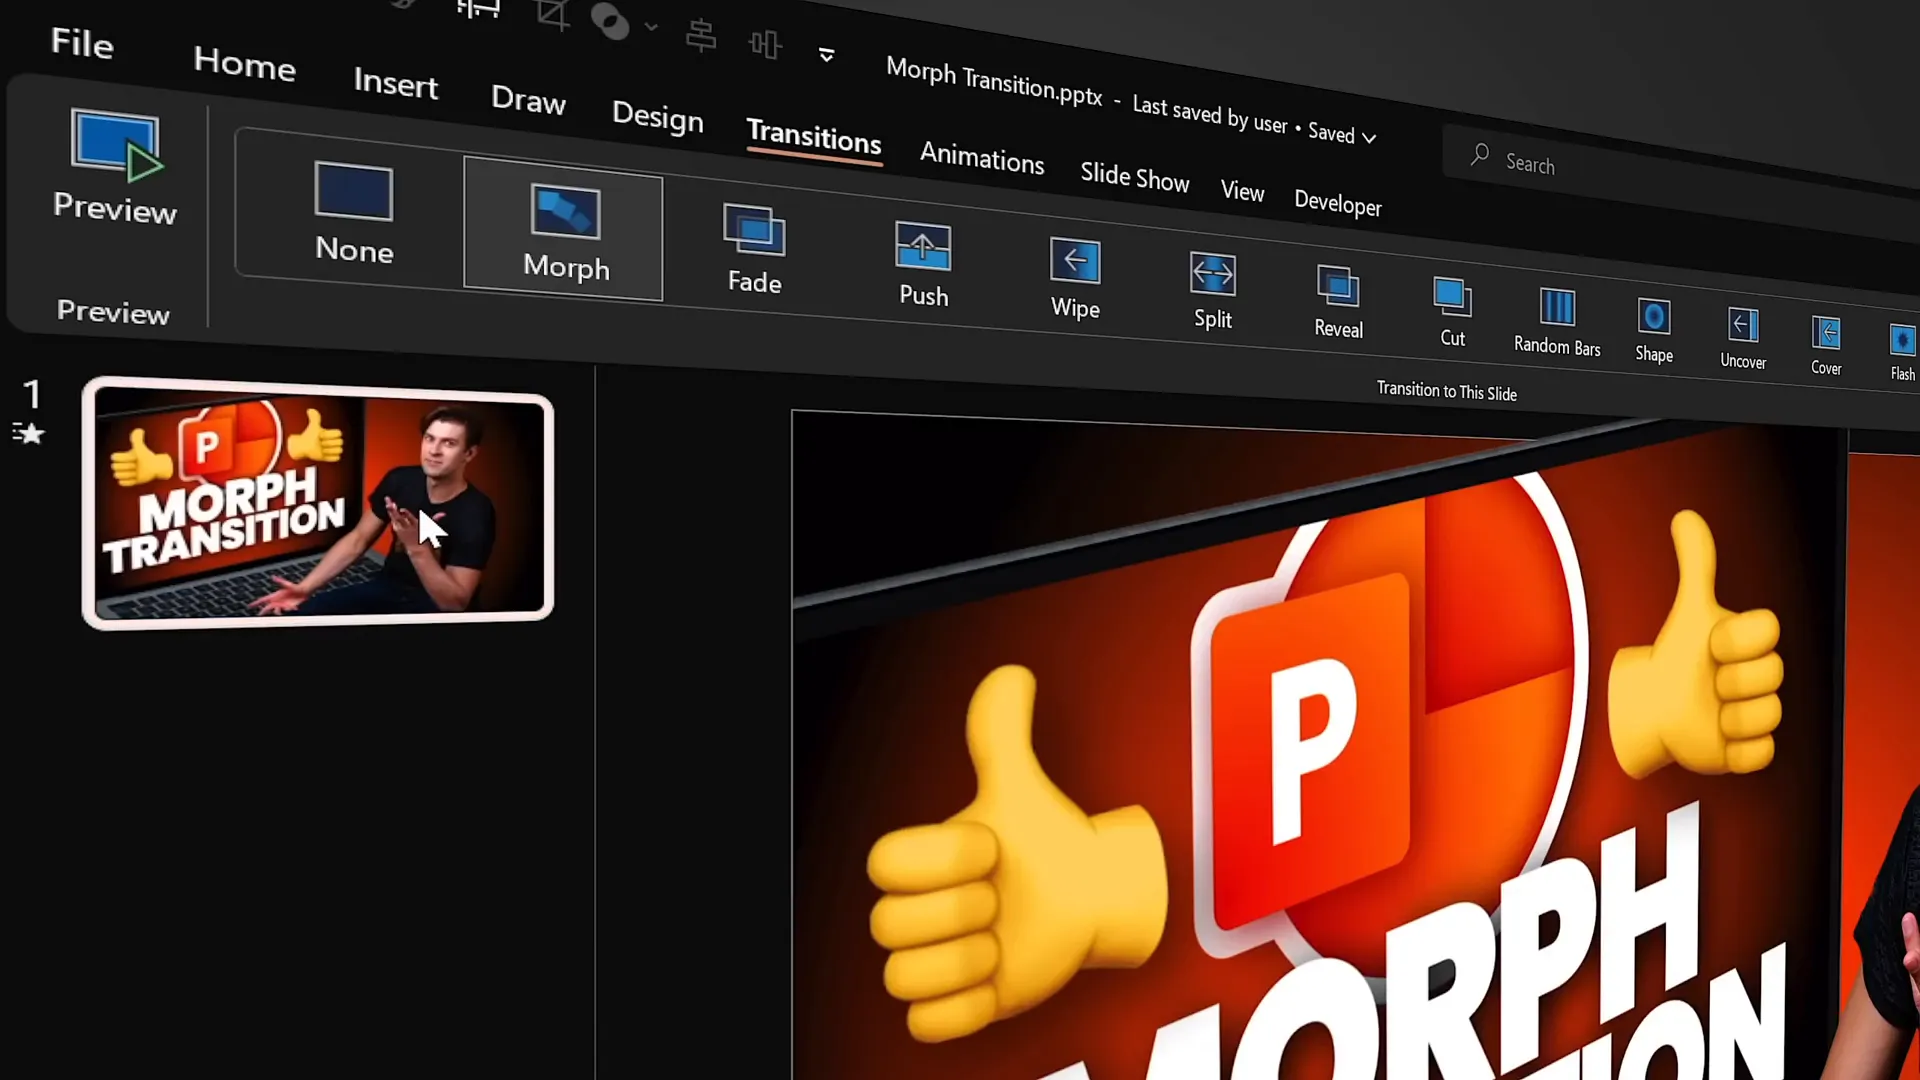The image size is (1920, 1080).
Task: Click the Preview transition button
Action: 115,167
